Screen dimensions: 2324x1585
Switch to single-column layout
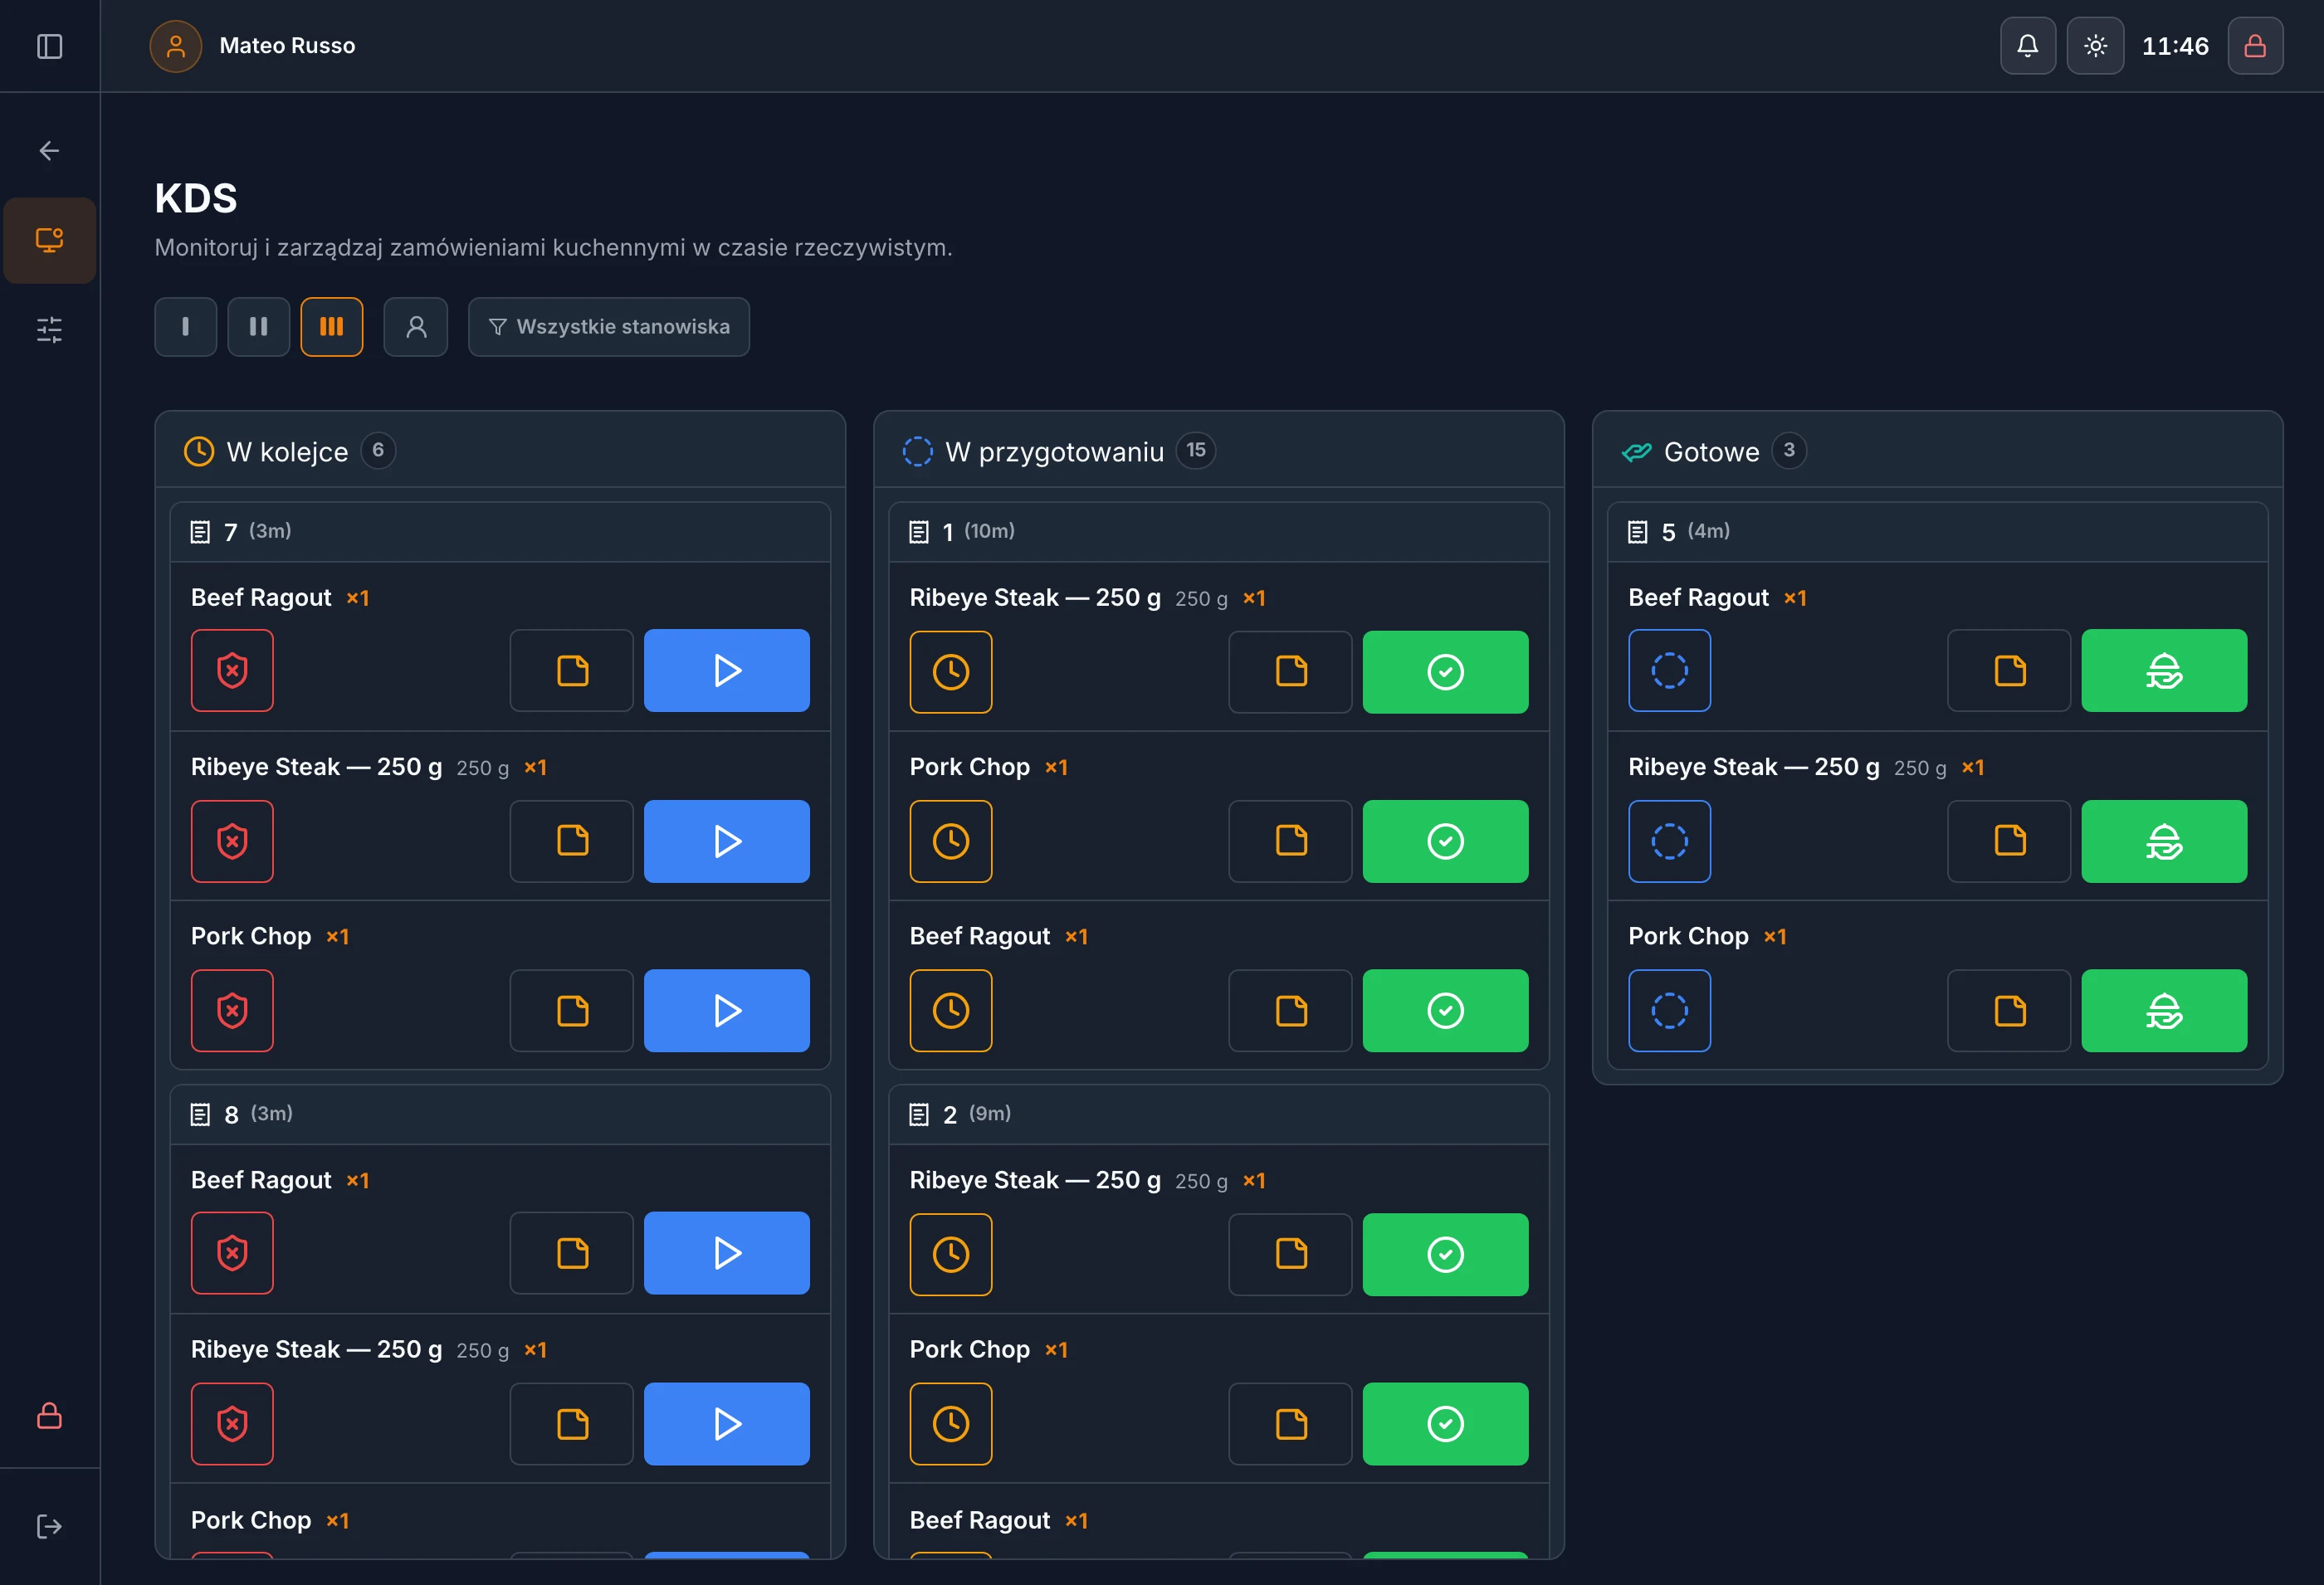(x=185, y=327)
